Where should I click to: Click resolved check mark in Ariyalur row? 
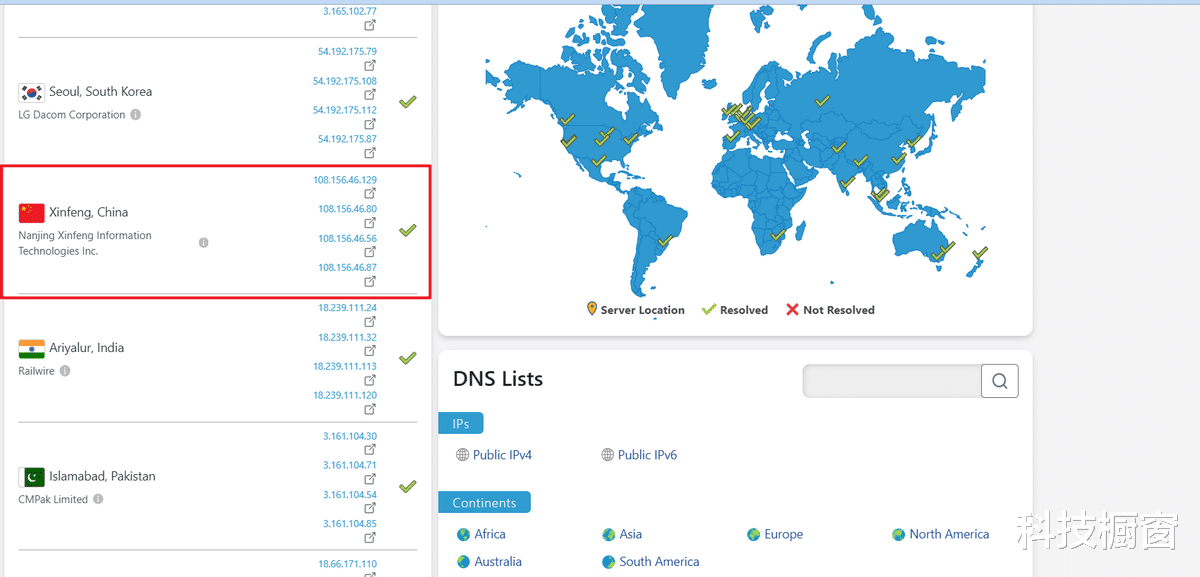(x=407, y=358)
